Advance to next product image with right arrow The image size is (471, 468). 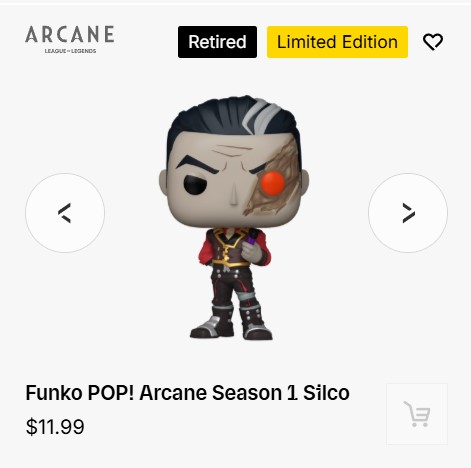point(408,213)
